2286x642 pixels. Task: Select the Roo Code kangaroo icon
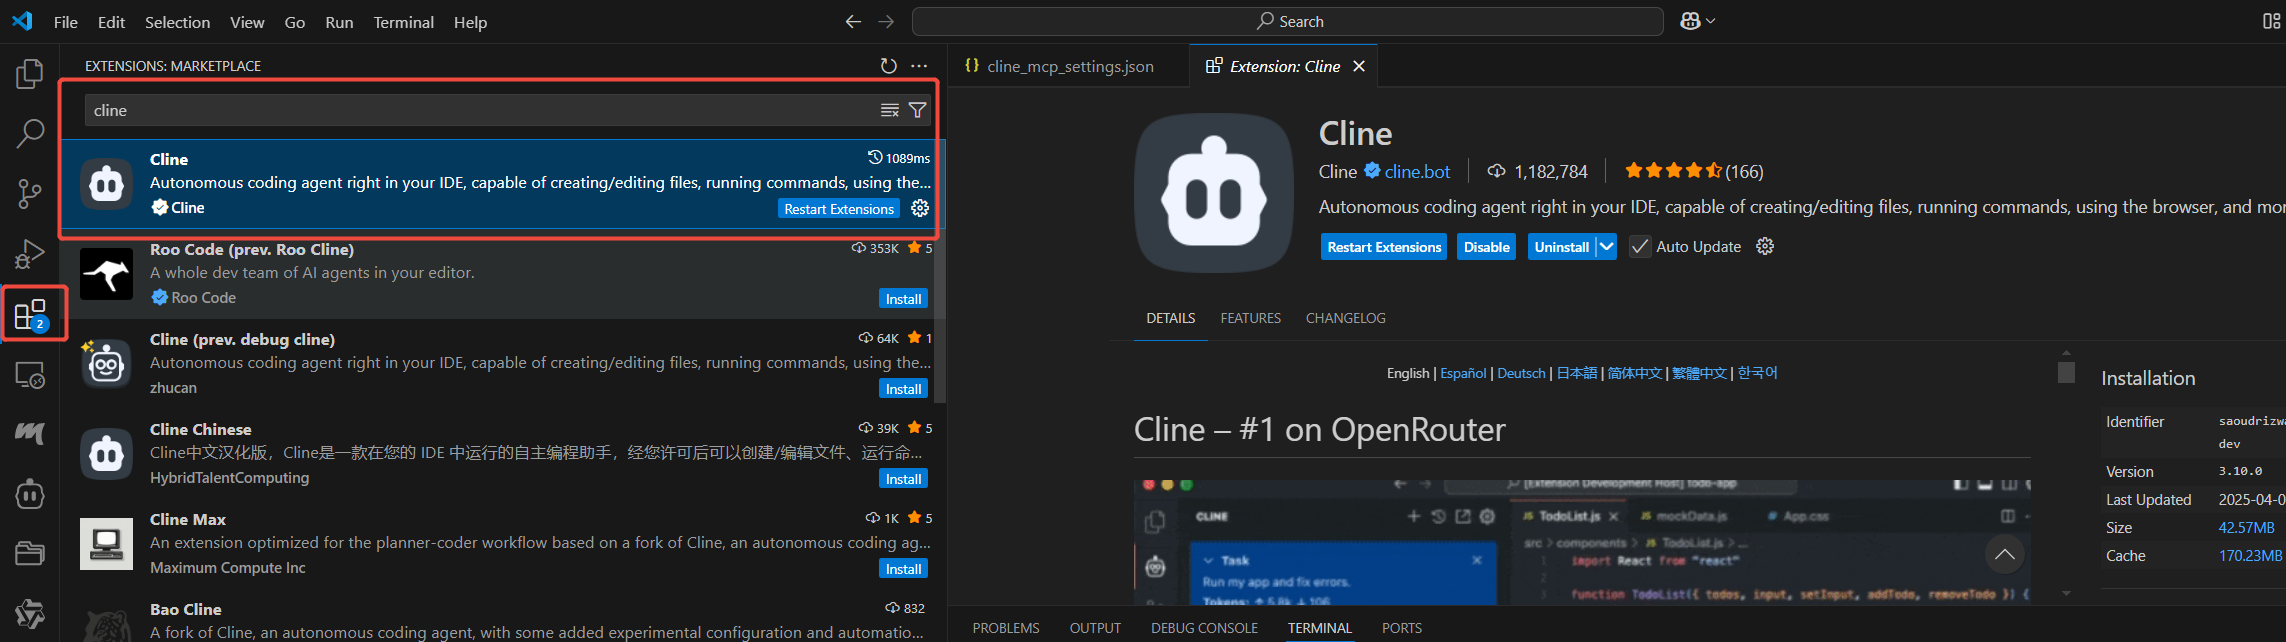106,274
